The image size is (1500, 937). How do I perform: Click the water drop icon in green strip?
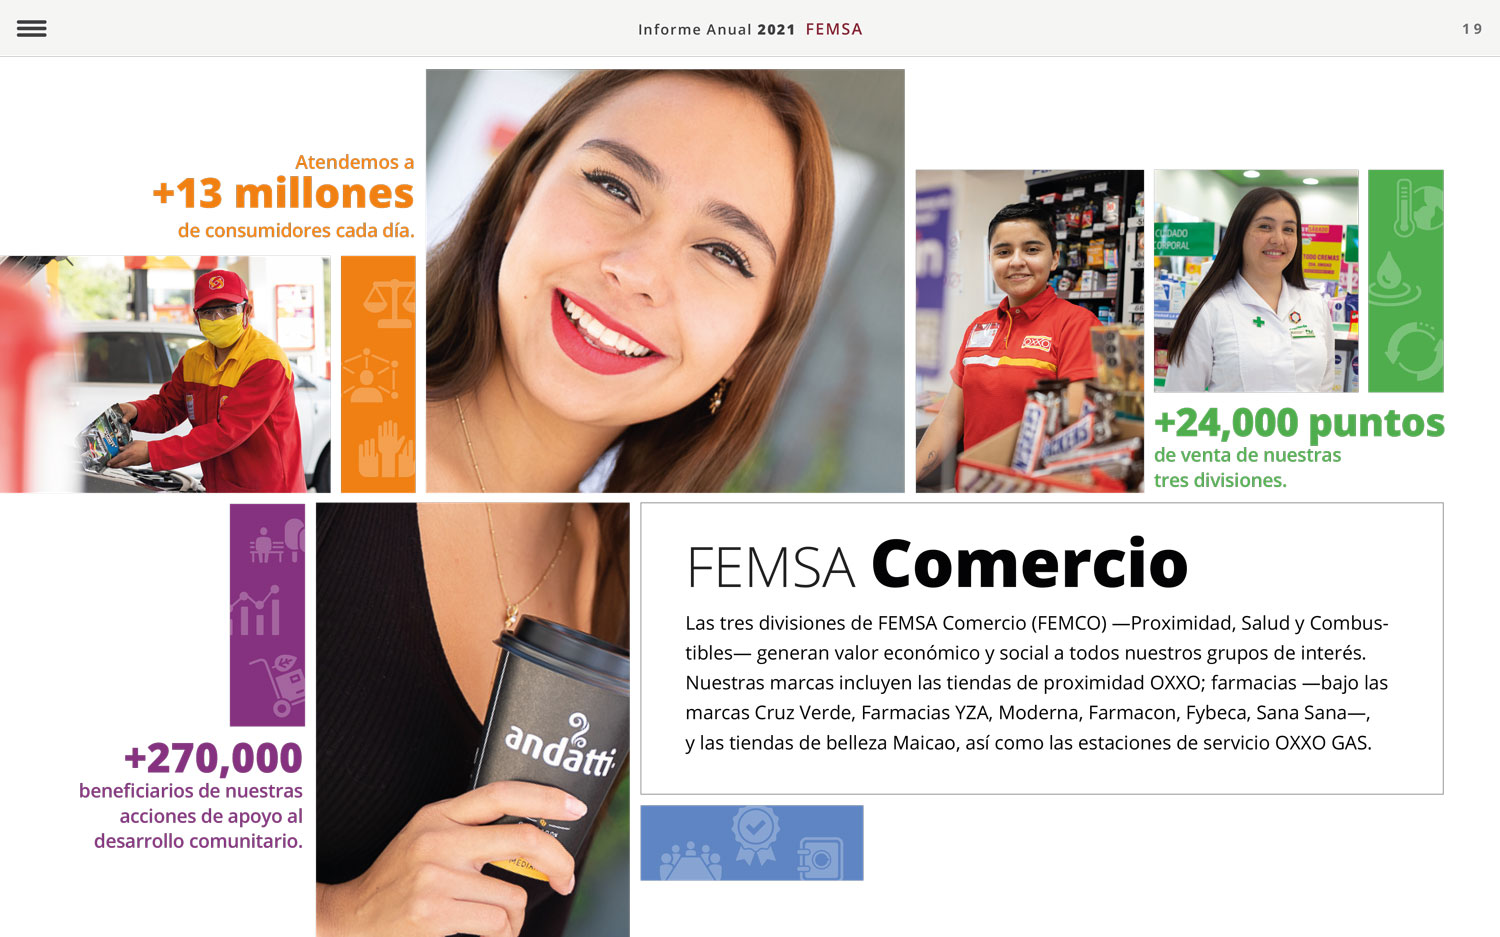[x=1394, y=279]
